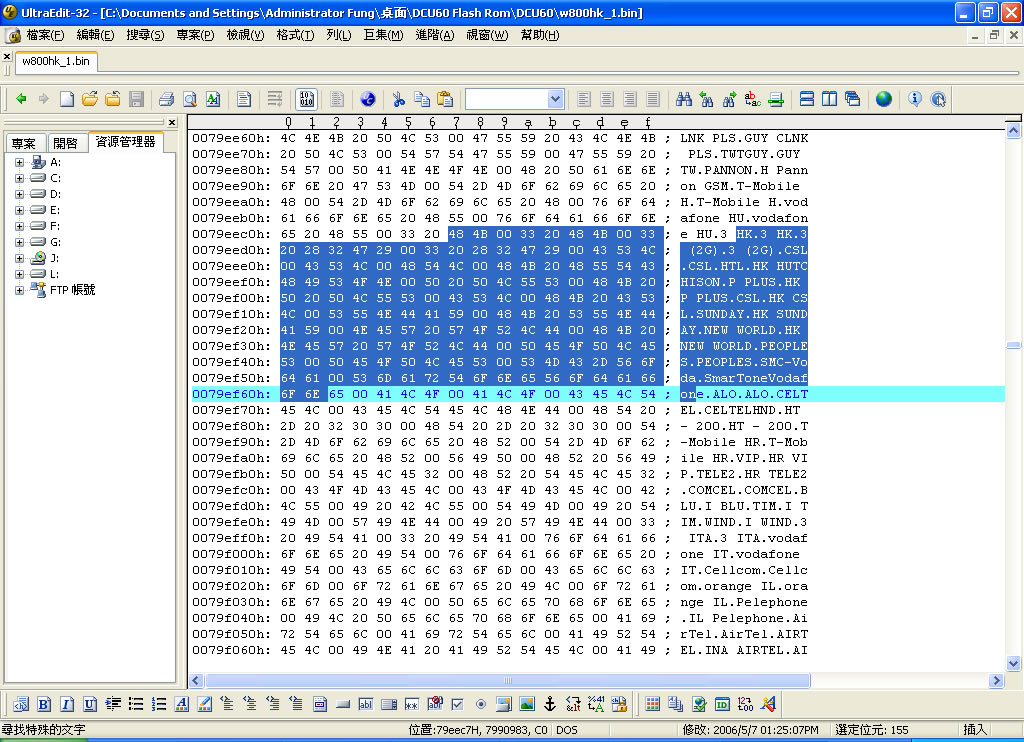Open the 格式(T) menu
Viewport: 1024px width, 742px height.
[295, 35]
